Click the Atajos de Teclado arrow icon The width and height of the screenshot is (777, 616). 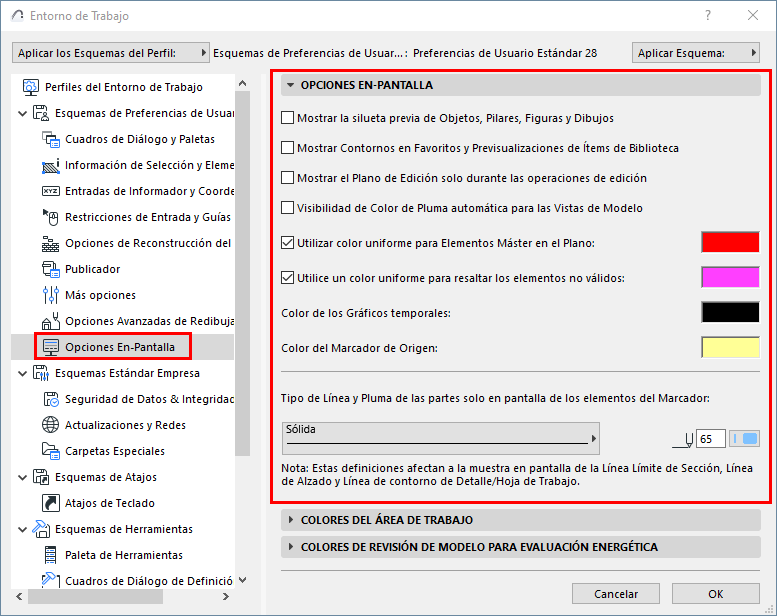51,503
